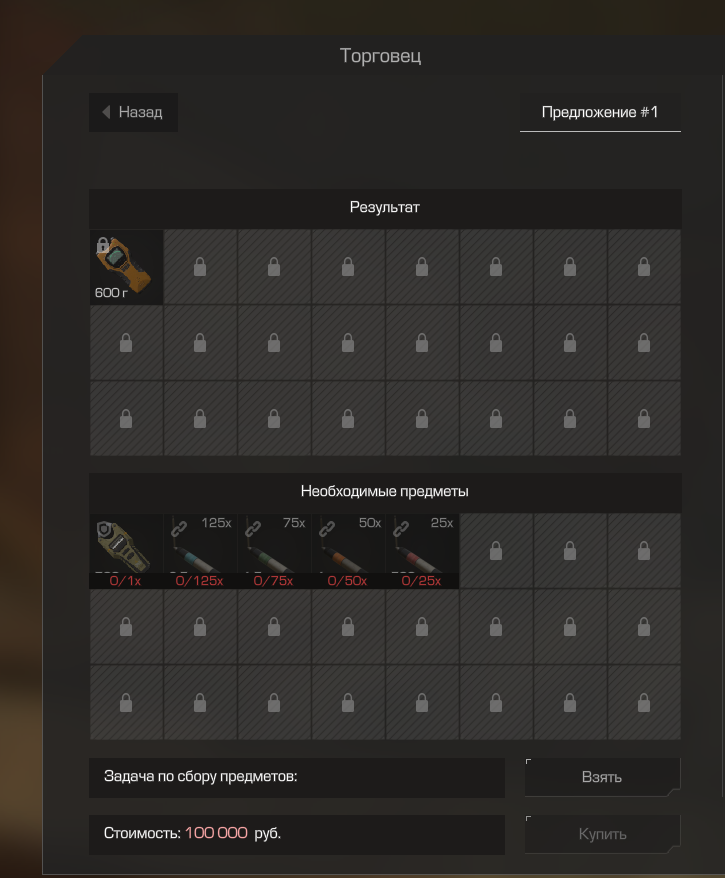The width and height of the screenshot is (725, 878).
Task: Go back with the Назад button
Action: point(133,113)
